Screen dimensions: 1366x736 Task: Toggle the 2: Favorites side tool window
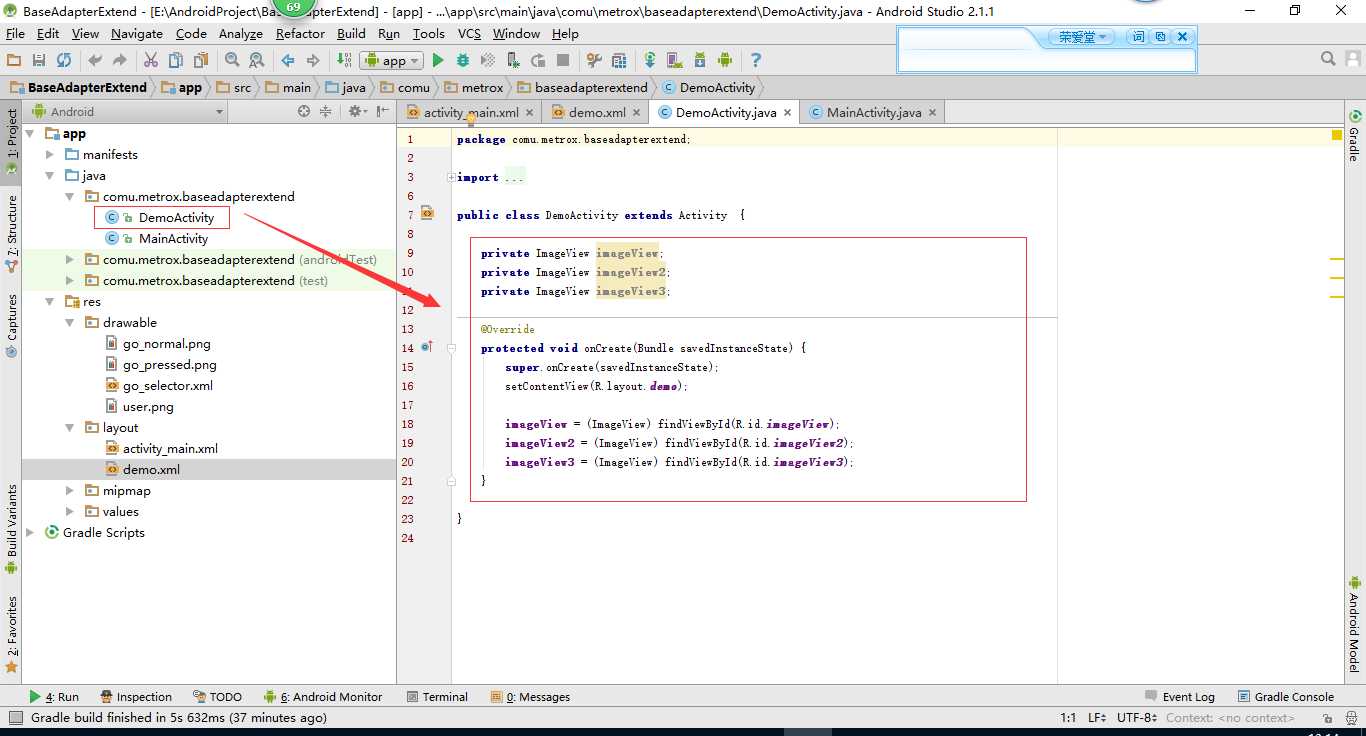click(x=12, y=635)
